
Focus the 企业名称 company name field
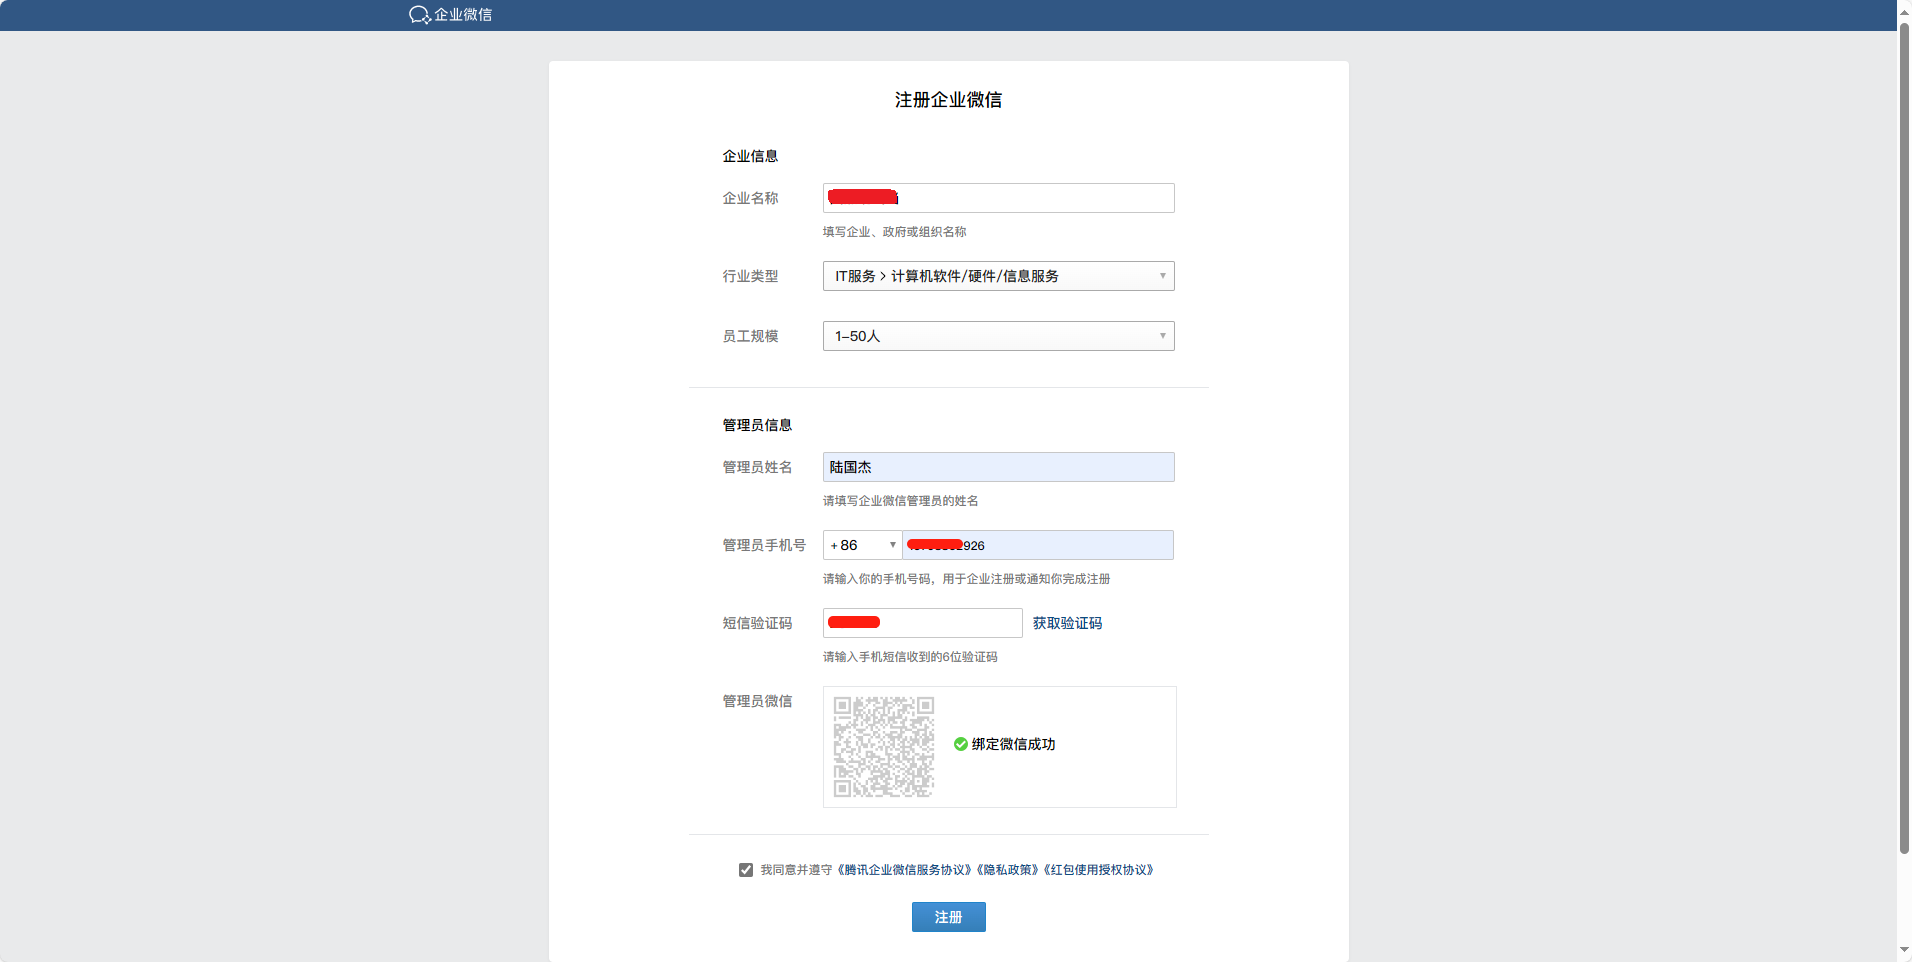[998, 198]
